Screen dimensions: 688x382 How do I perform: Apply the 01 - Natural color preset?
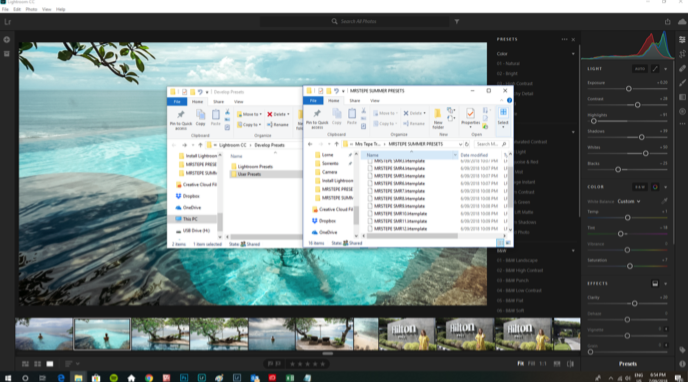click(509, 64)
